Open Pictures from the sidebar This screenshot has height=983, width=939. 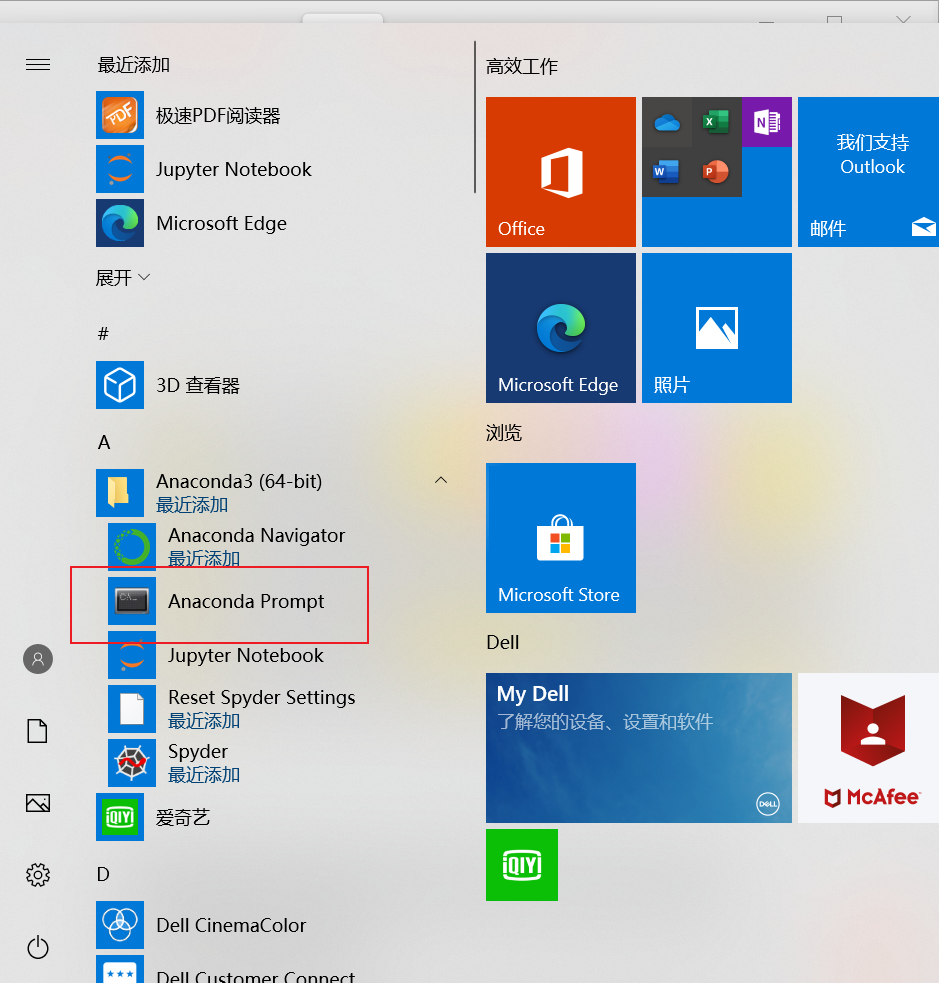[x=38, y=803]
